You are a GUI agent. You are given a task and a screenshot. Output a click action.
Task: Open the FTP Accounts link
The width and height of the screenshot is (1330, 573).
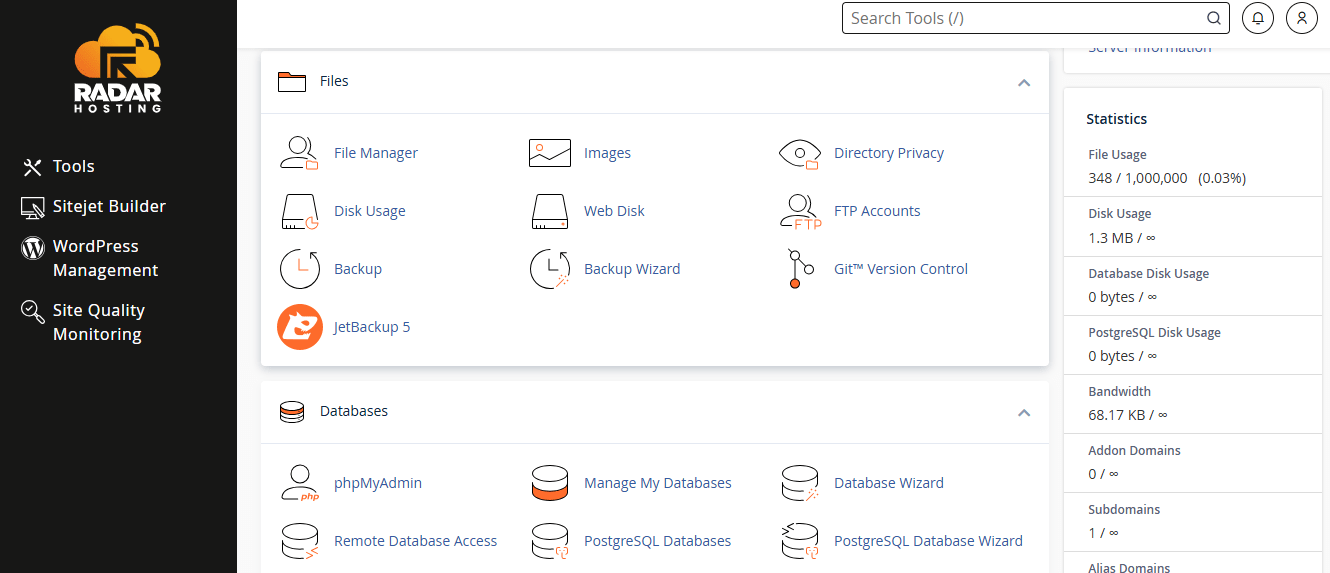pyautogui.click(x=877, y=211)
